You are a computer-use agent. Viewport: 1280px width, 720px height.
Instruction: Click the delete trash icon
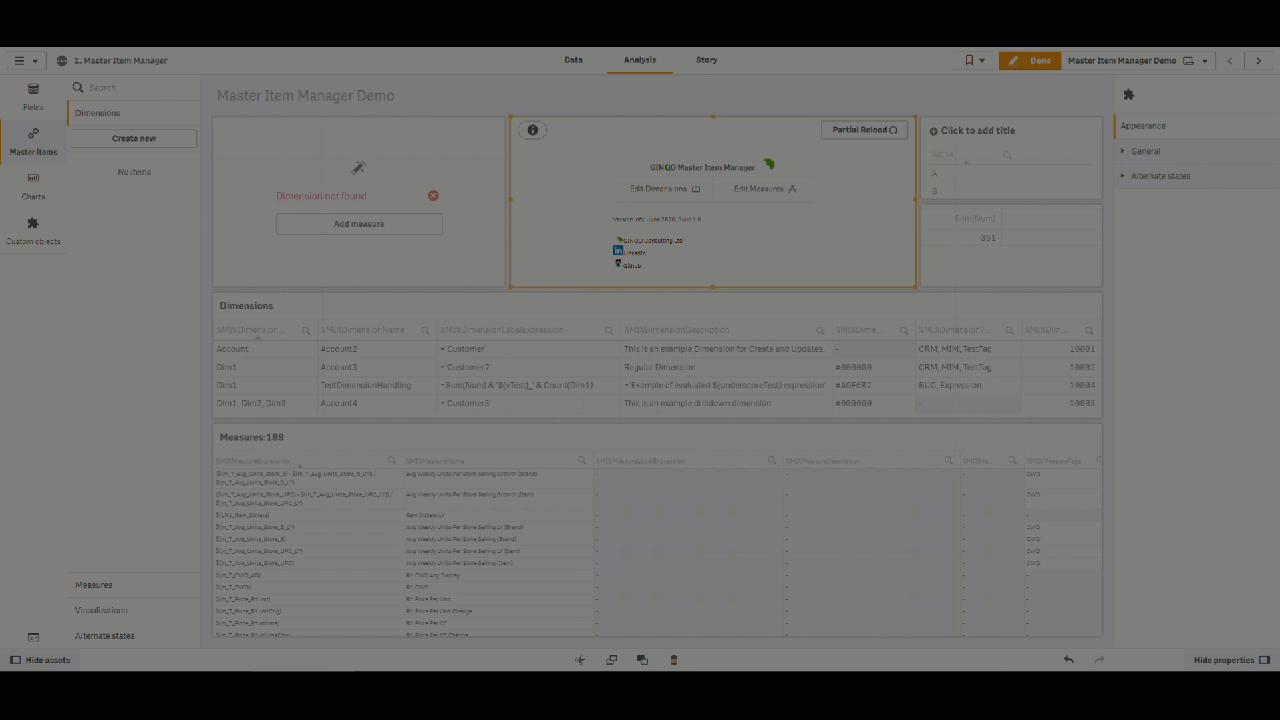pos(673,660)
